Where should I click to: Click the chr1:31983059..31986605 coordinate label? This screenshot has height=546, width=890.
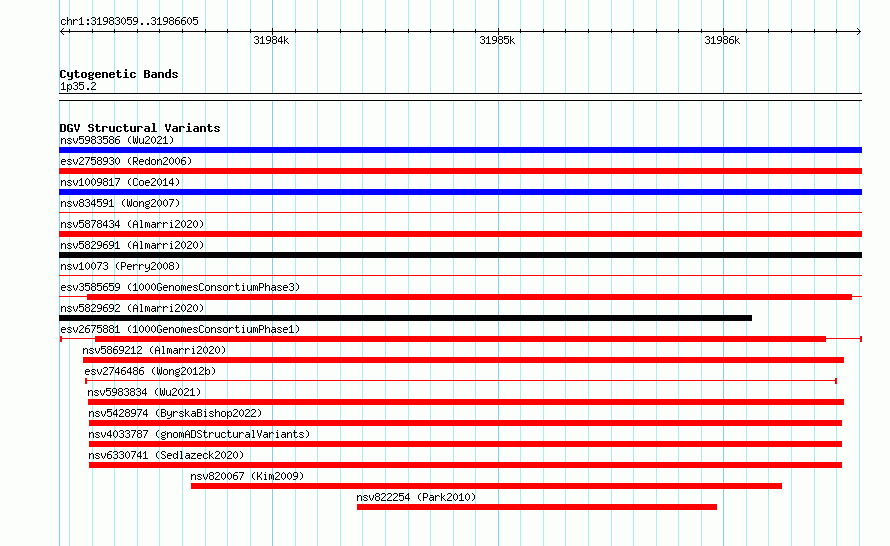coord(129,22)
